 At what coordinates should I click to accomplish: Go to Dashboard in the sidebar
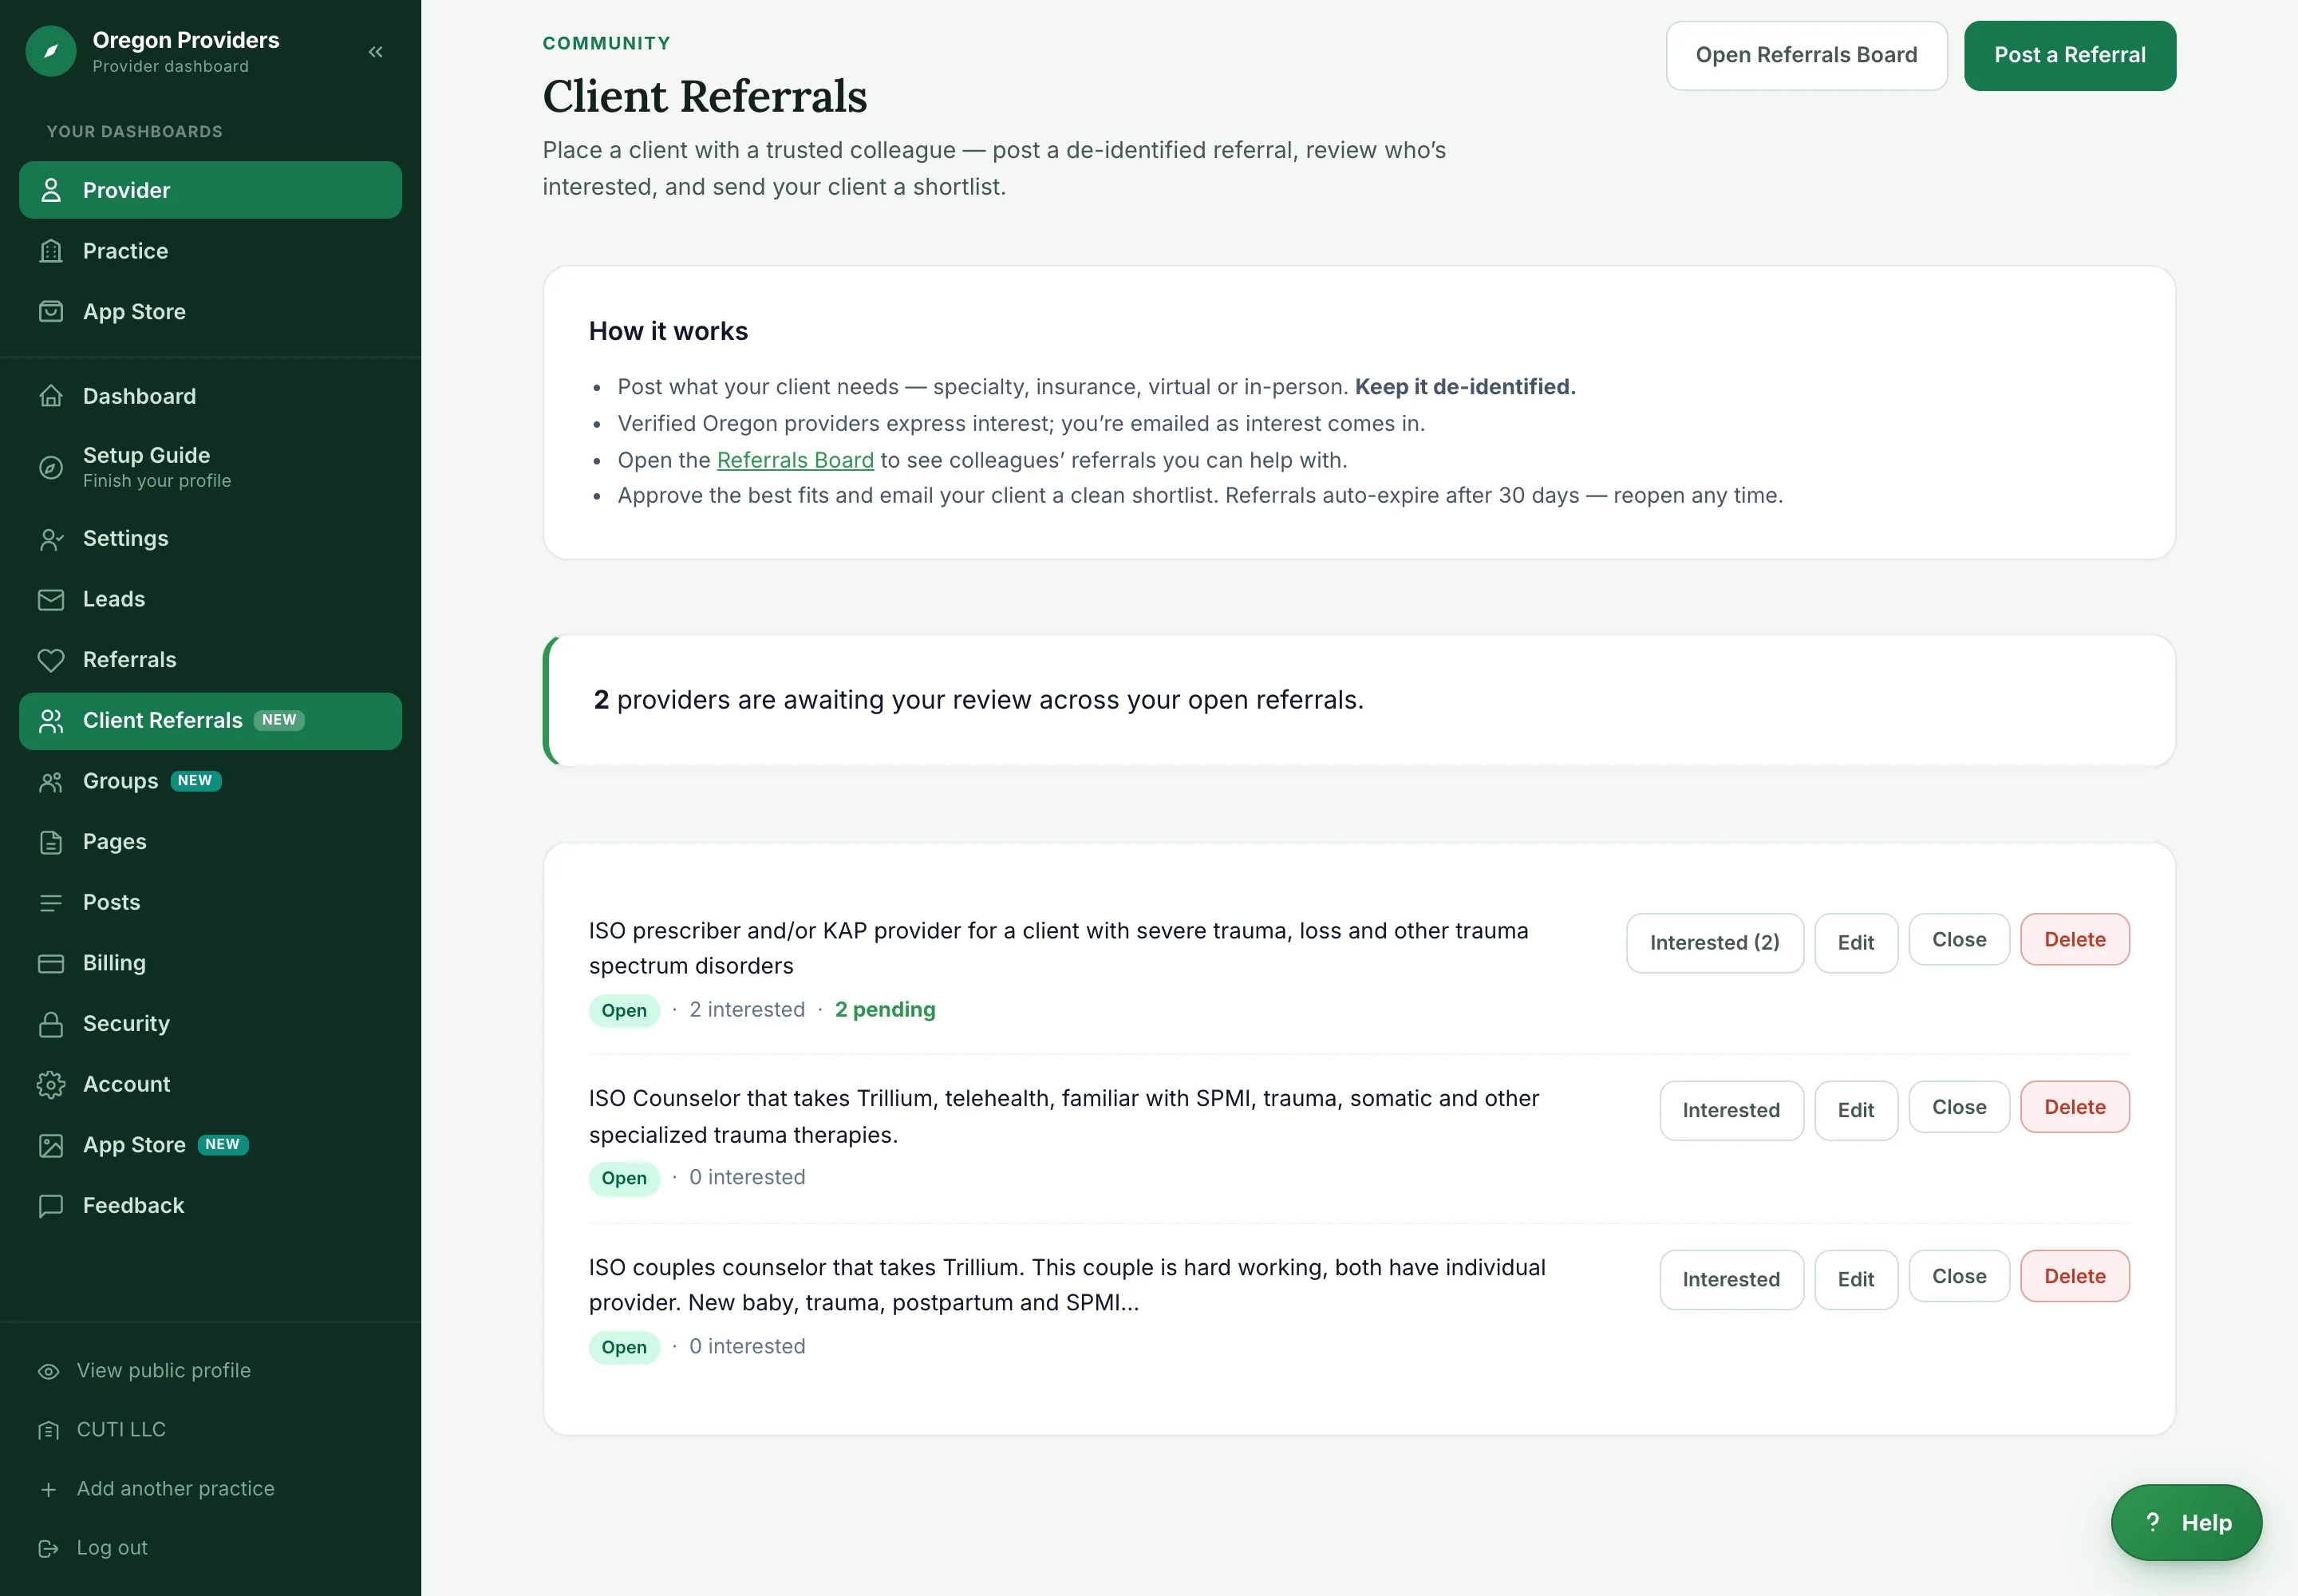point(210,396)
